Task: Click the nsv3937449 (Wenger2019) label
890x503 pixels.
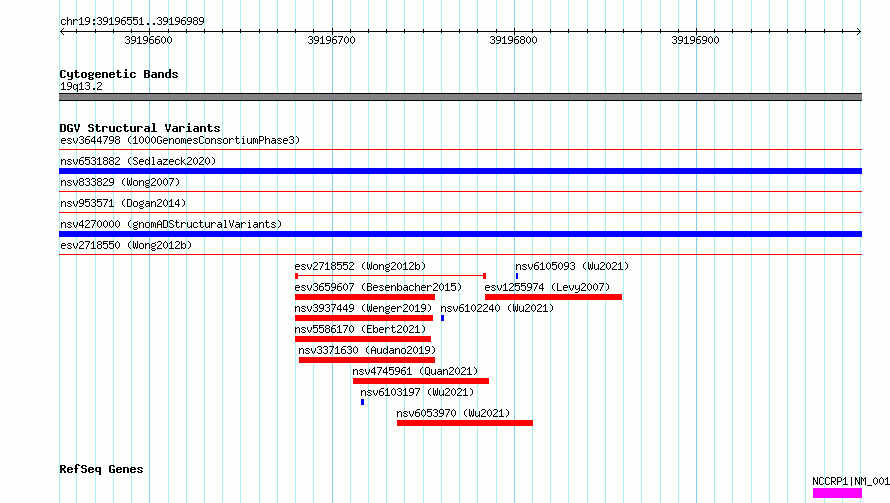Action: 363,308
